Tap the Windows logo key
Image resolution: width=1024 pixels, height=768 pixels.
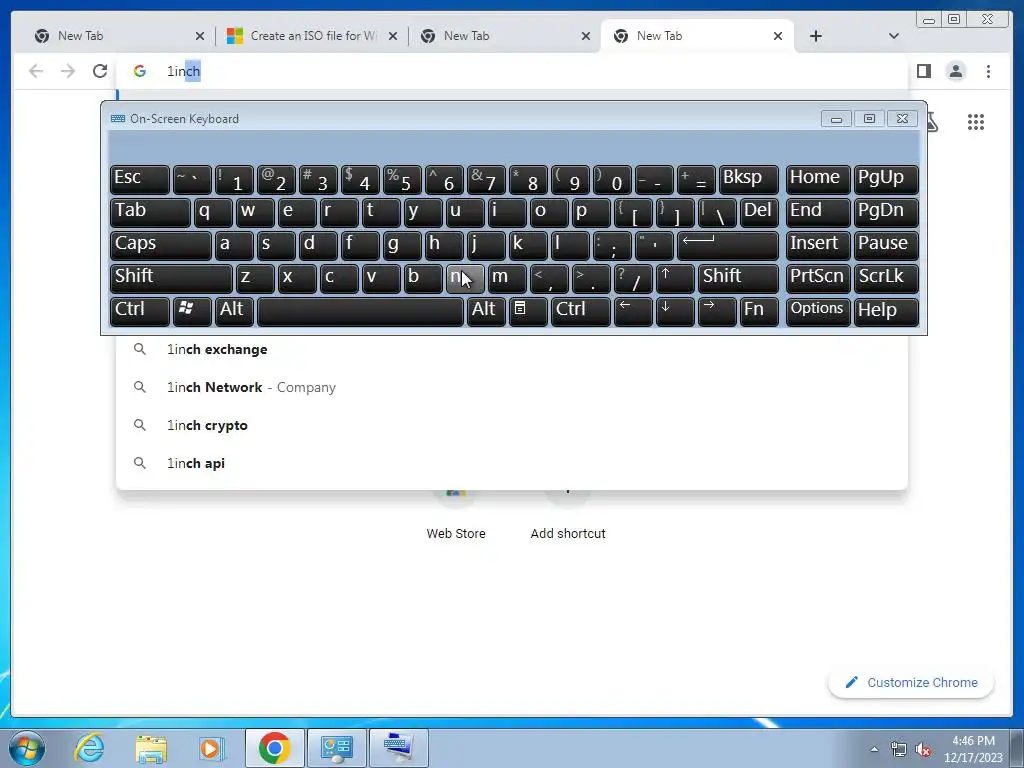click(192, 311)
